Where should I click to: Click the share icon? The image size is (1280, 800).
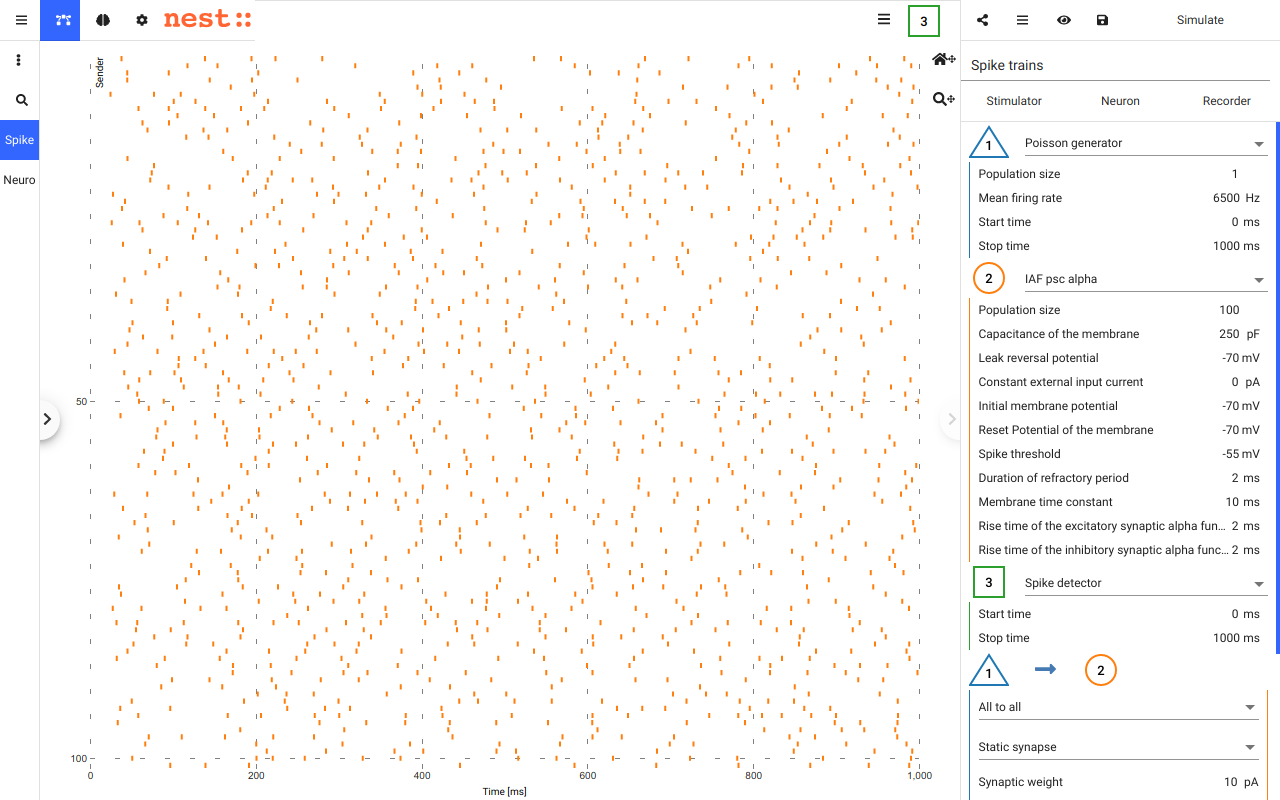pyautogui.click(x=983, y=20)
